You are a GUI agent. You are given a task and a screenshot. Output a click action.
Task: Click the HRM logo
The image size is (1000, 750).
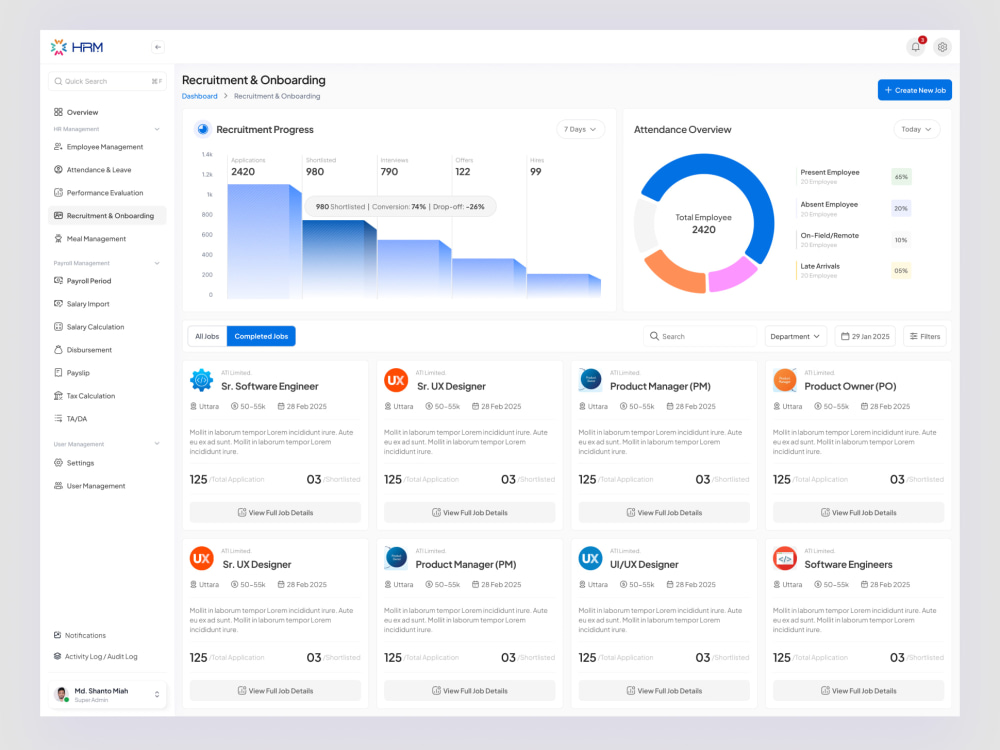pos(77,47)
